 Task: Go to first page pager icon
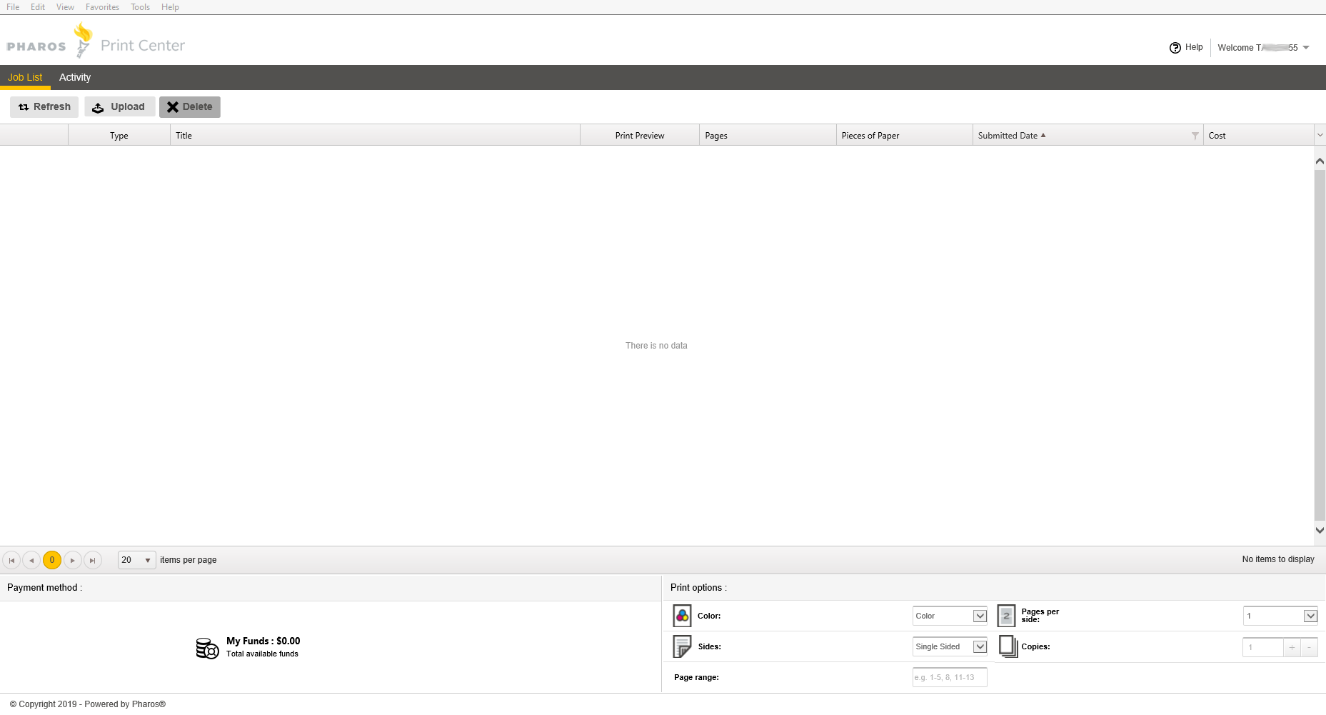(x=12, y=560)
